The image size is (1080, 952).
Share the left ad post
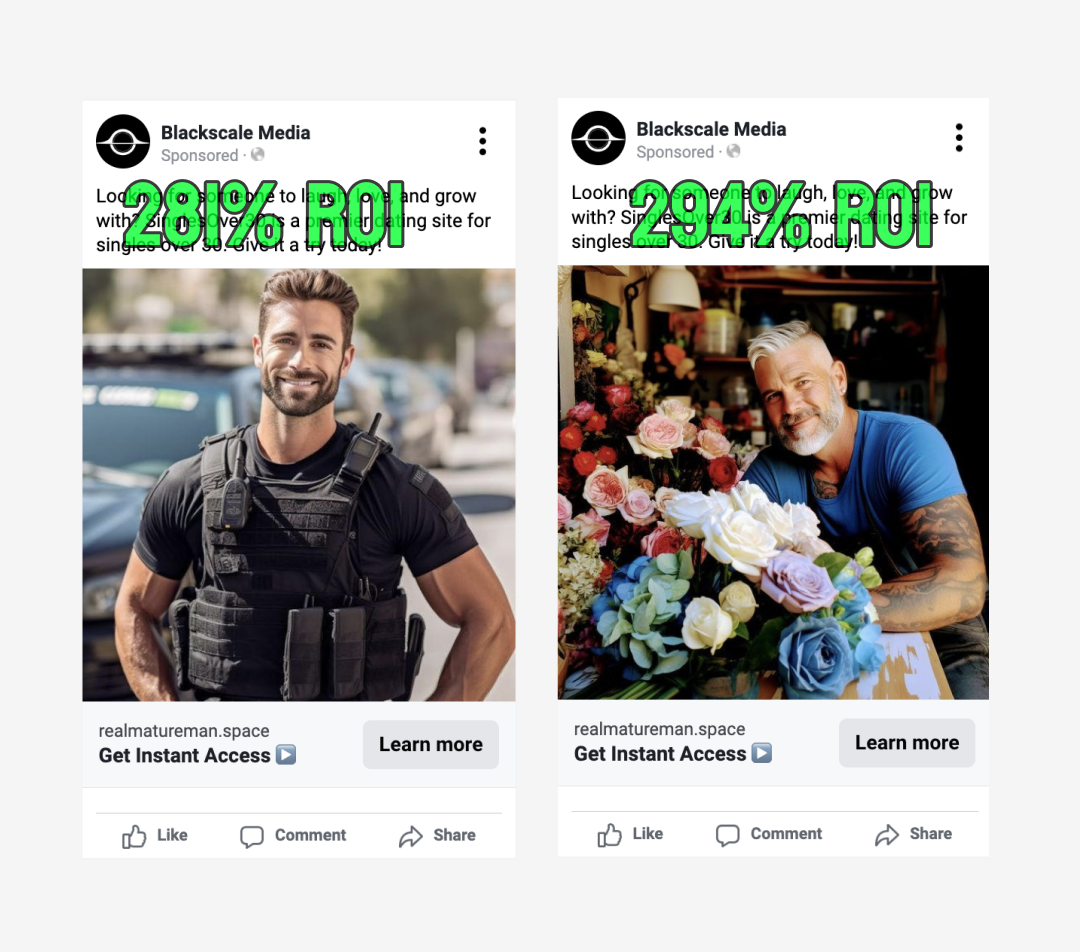point(437,836)
